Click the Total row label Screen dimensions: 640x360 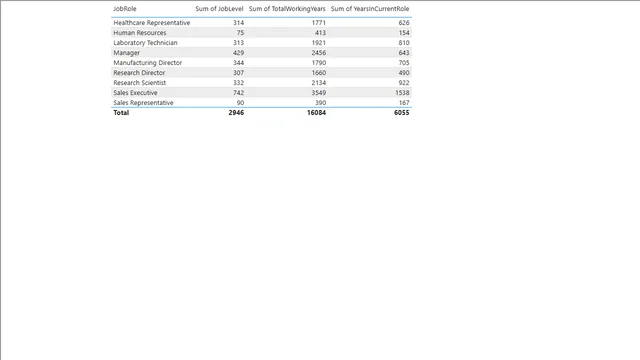121,113
